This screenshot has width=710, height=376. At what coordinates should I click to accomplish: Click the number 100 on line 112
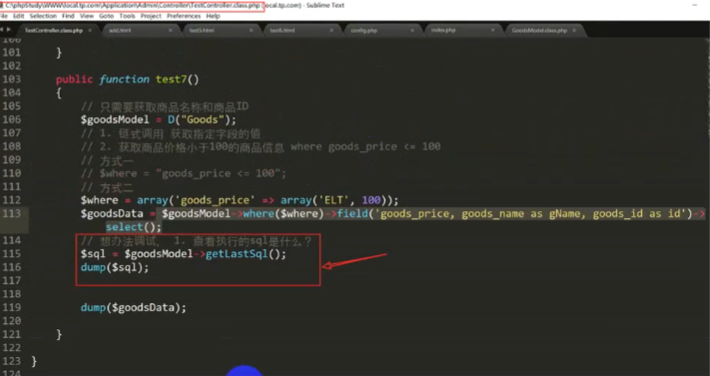(371, 200)
